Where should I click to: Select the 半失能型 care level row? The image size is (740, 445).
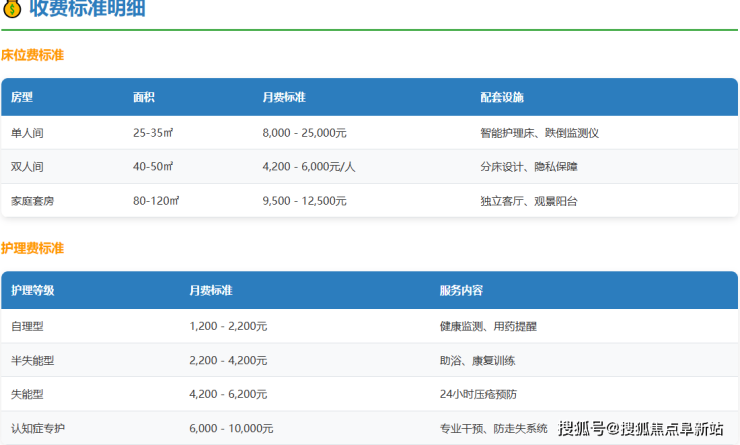pyautogui.click(x=33, y=360)
